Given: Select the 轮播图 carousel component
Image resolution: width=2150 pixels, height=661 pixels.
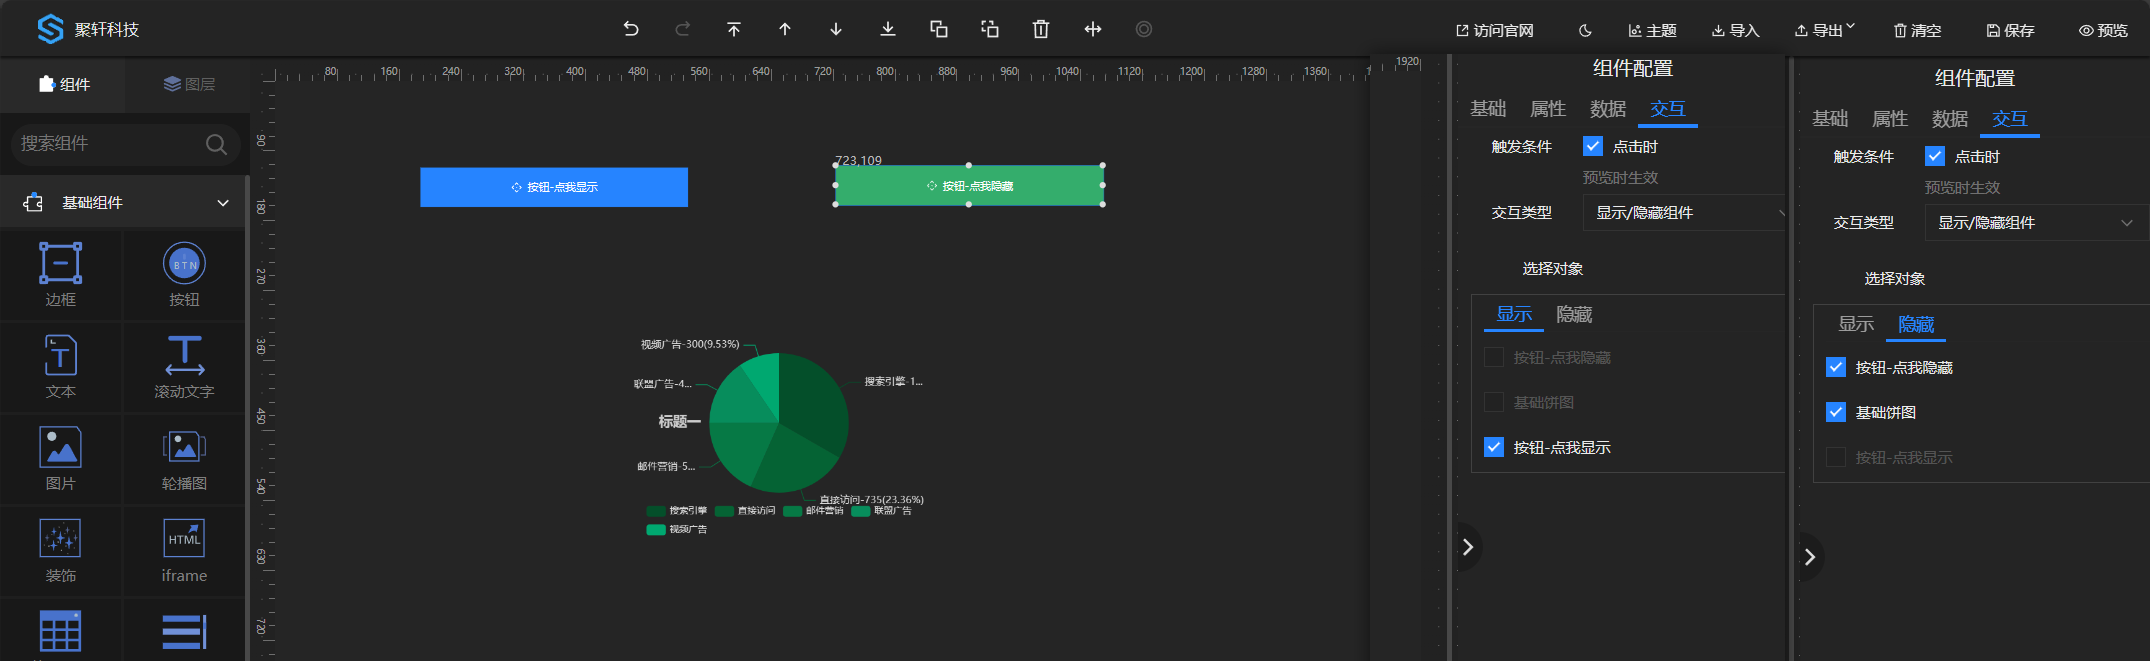Looking at the screenshot, I should [184, 458].
